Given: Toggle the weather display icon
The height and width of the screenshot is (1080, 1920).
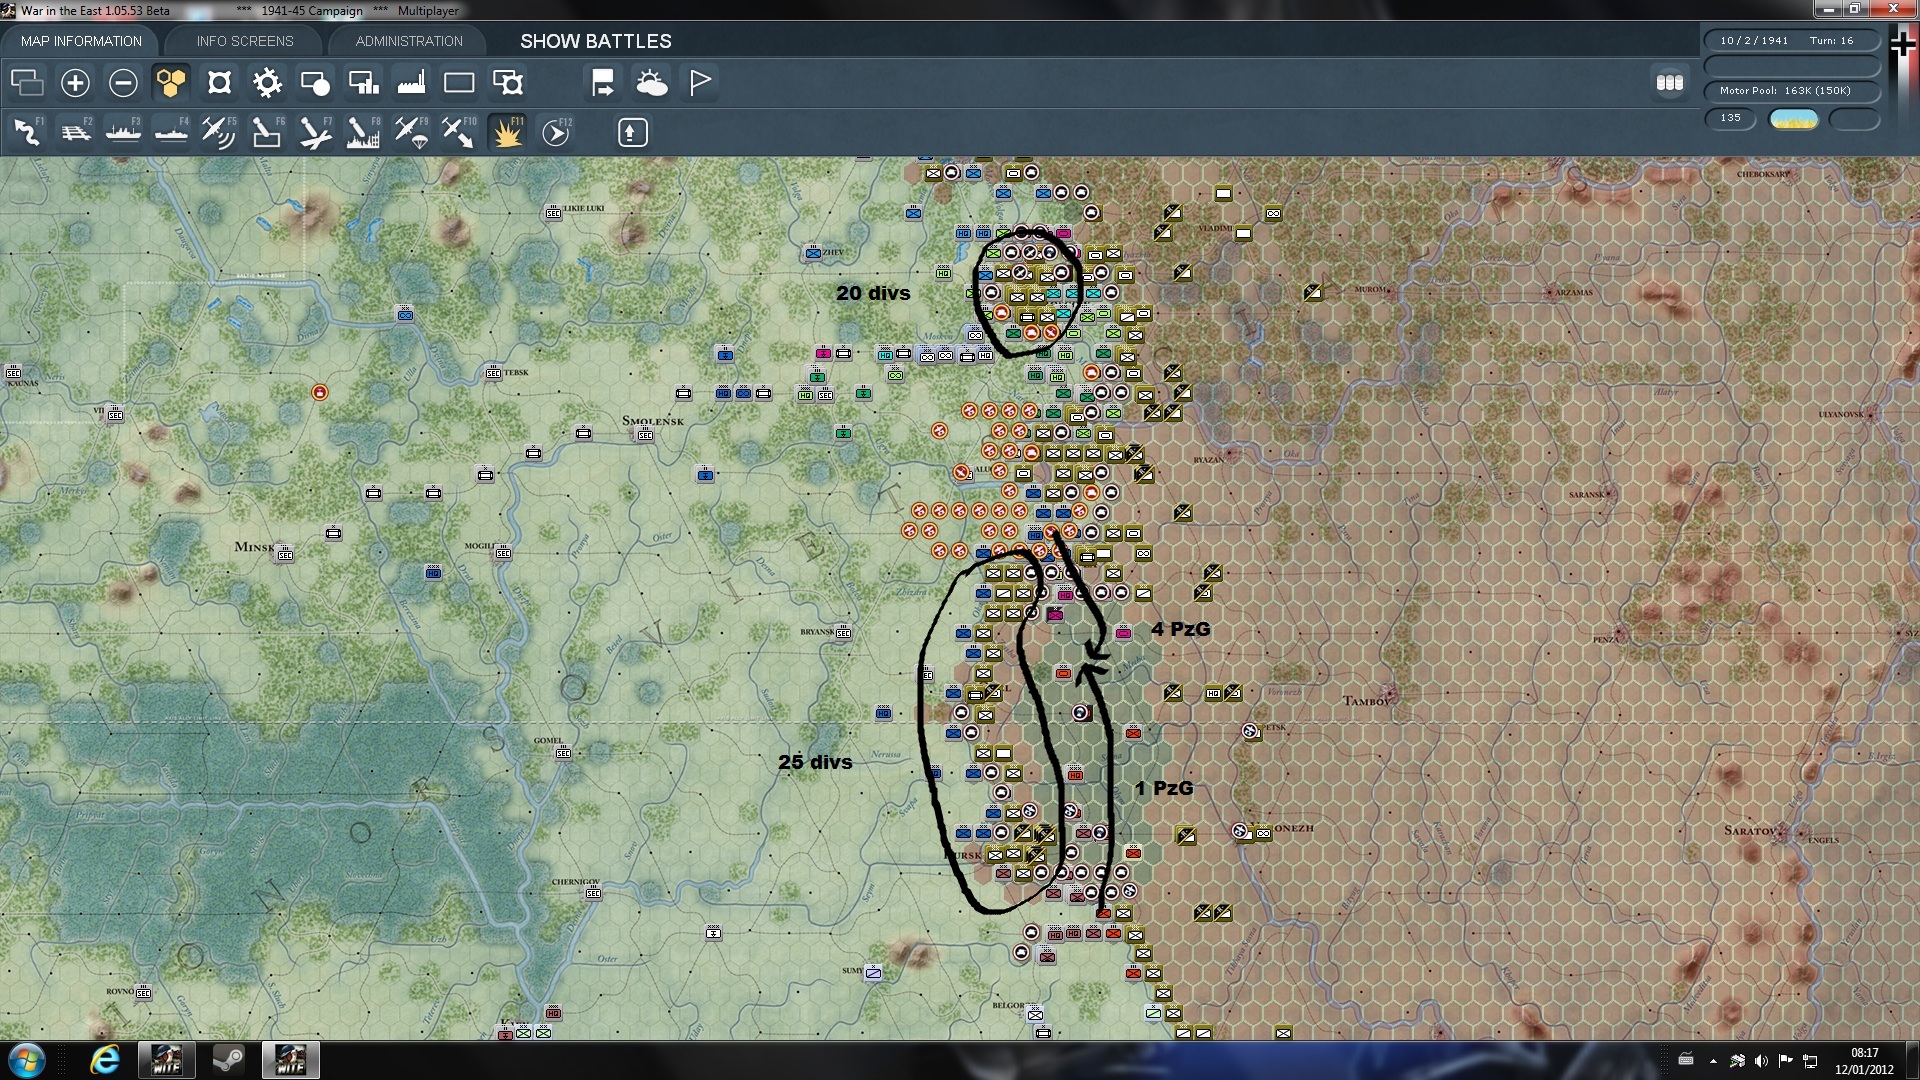Looking at the screenshot, I should coord(651,82).
